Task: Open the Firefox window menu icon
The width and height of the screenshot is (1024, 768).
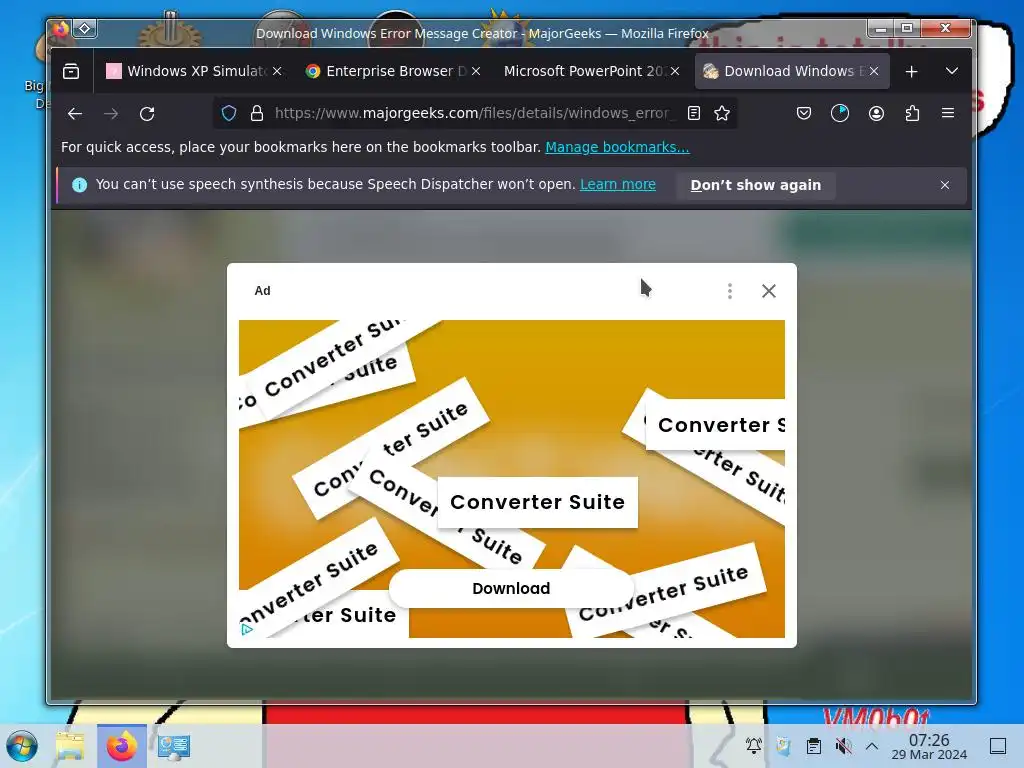Action: tap(60, 29)
